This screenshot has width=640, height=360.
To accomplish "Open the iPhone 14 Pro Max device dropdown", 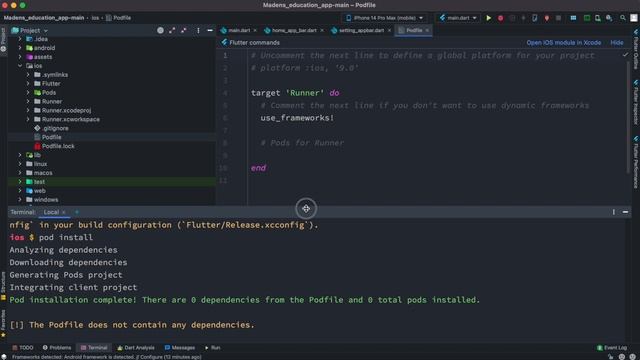I will pyautogui.click(x=384, y=18).
